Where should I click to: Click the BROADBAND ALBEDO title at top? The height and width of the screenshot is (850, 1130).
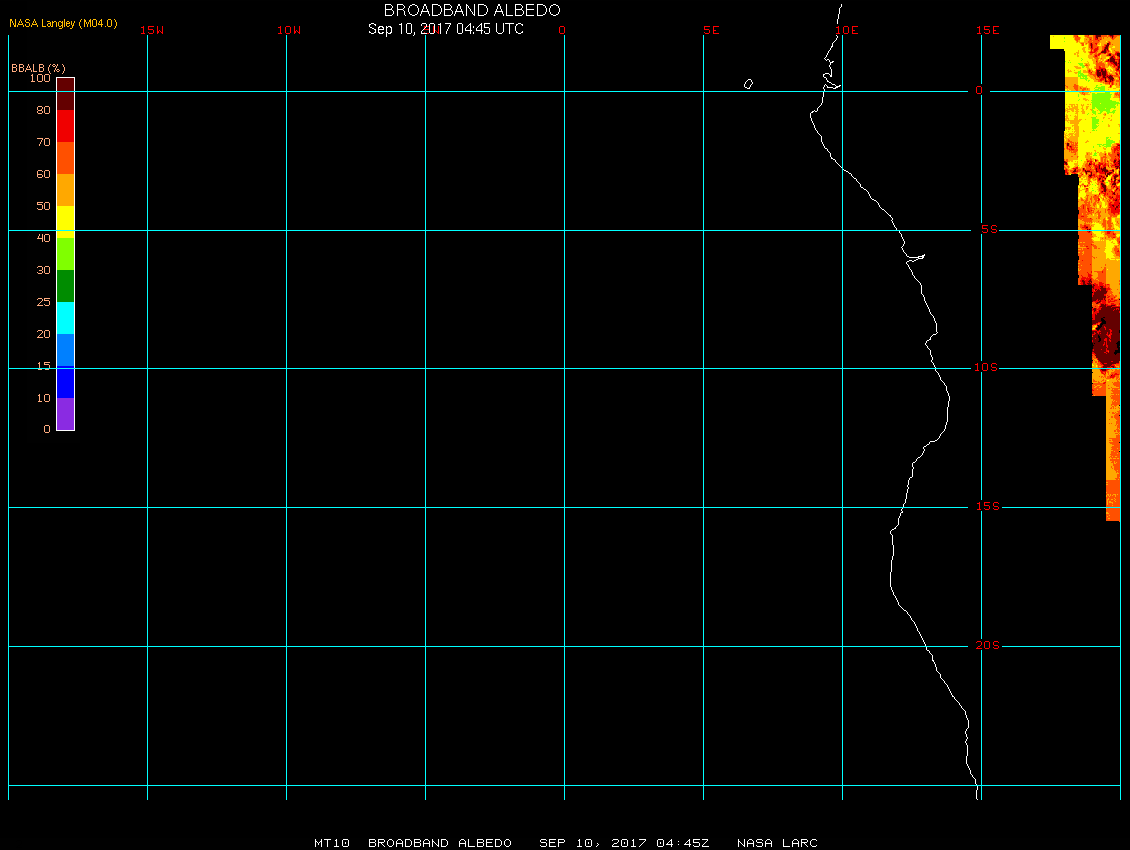tap(472, 10)
